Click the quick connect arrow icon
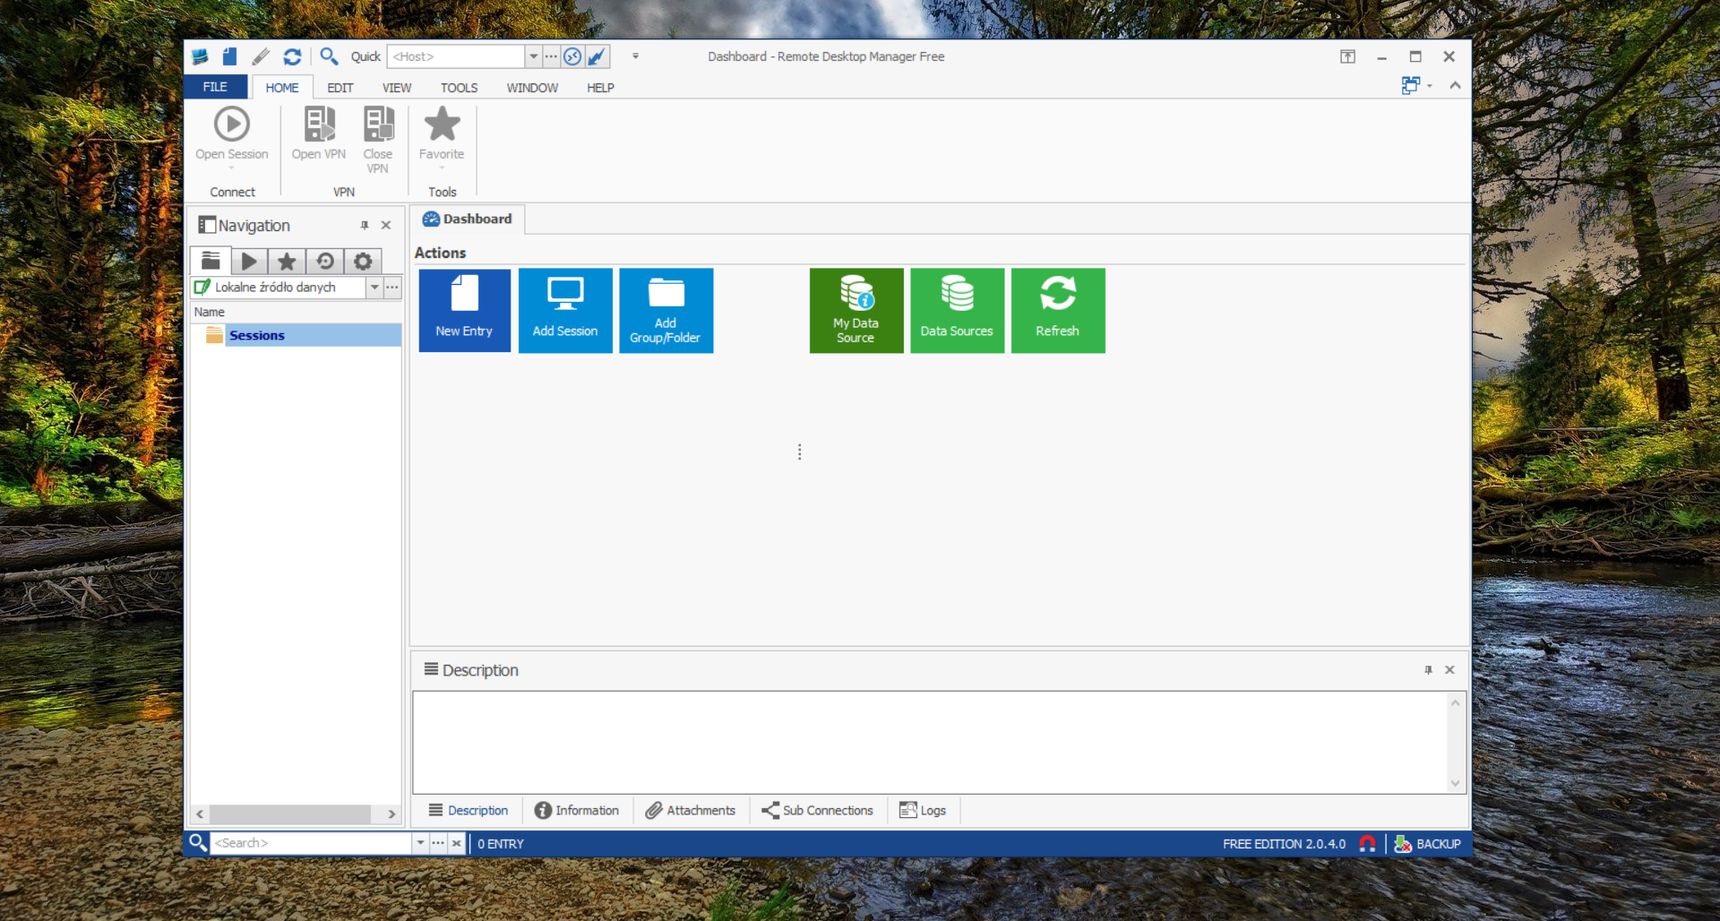1720x921 pixels. (597, 57)
